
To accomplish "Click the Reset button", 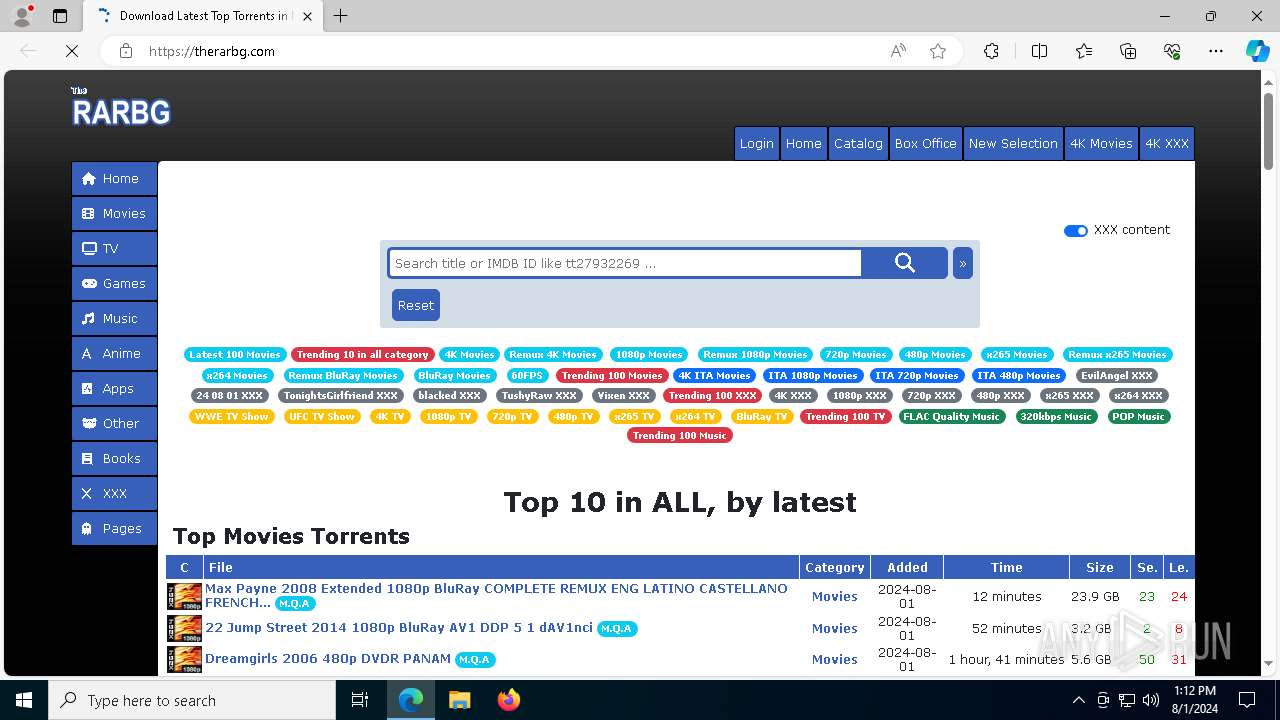I will [x=416, y=305].
